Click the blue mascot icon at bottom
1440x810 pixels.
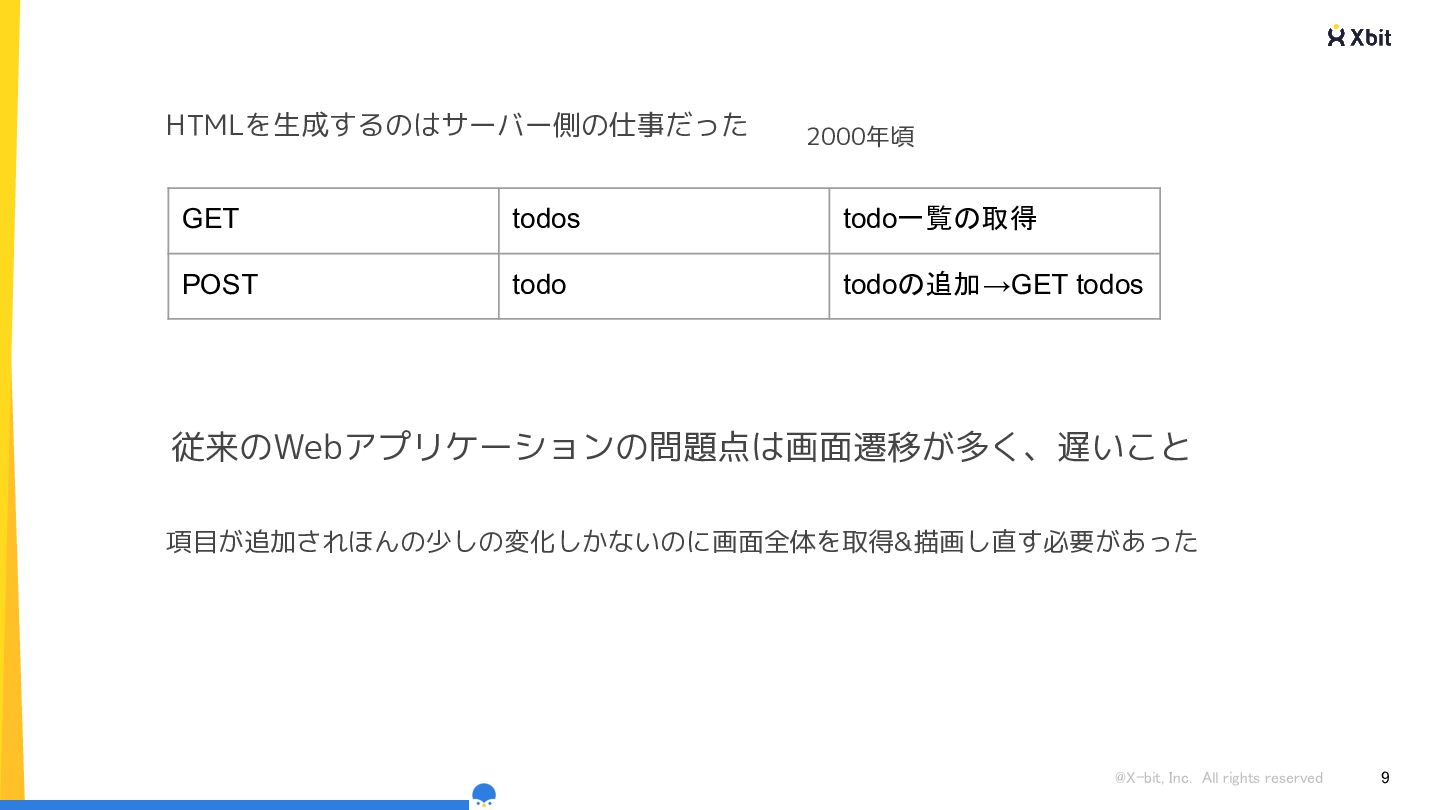(484, 795)
